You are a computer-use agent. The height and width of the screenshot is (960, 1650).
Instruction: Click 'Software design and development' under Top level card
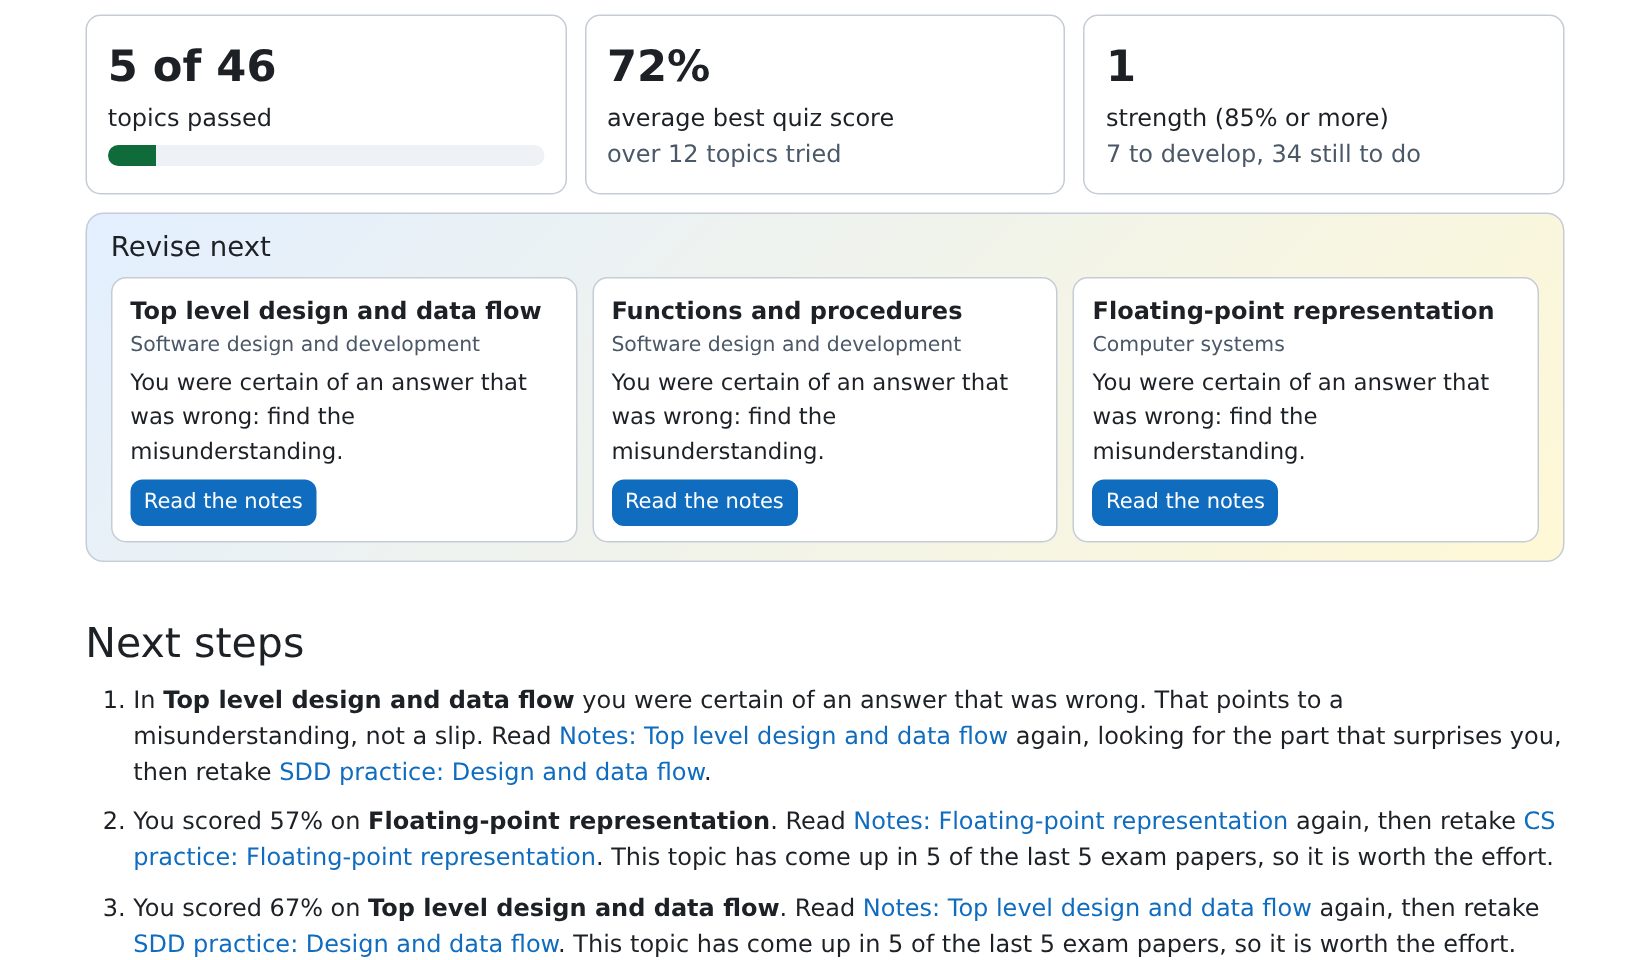click(305, 344)
